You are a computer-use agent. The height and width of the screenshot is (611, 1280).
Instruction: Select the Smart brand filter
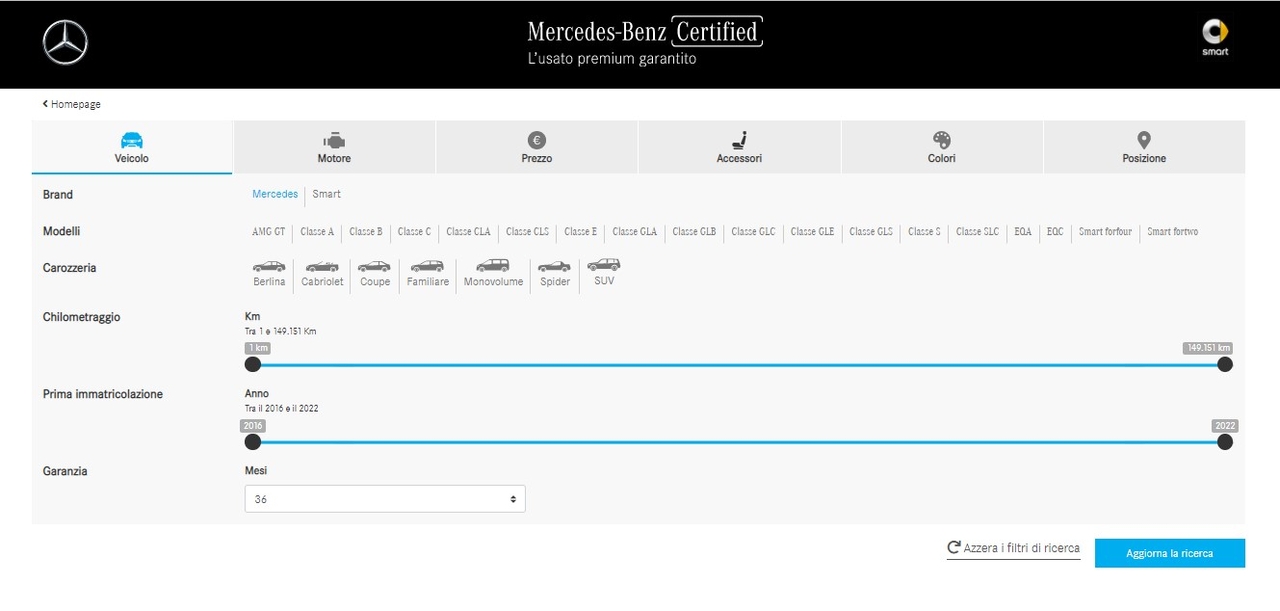(326, 194)
